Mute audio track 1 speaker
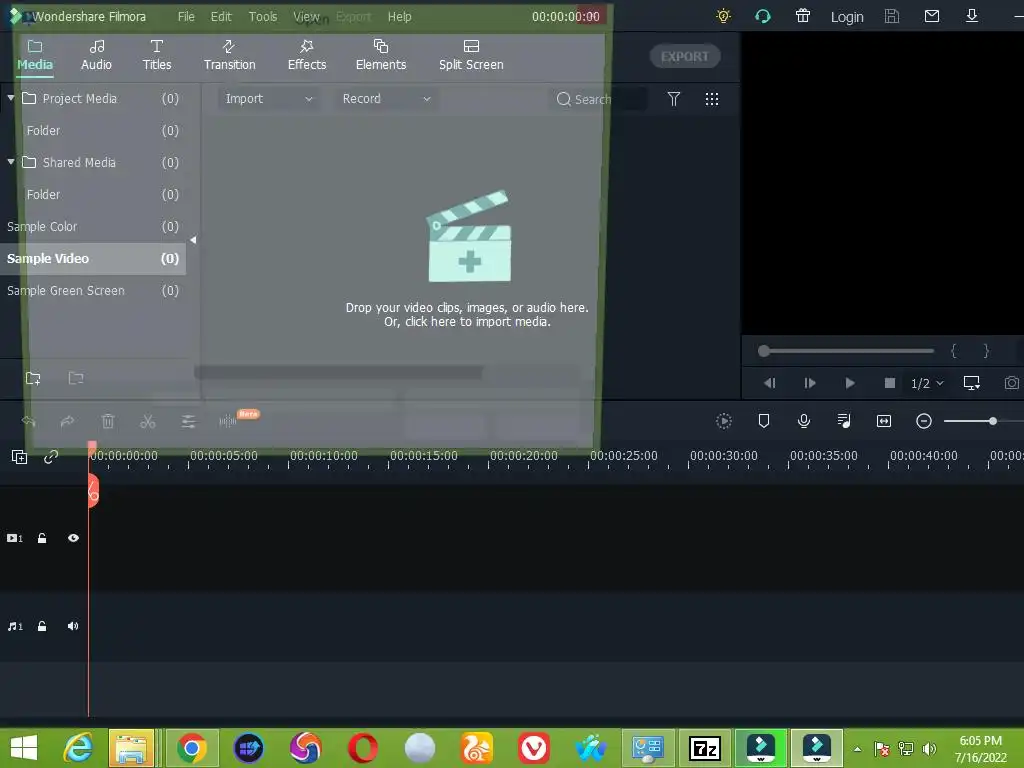Image resolution: width=1024 pixels, height=768 pixels. (73, 626)
